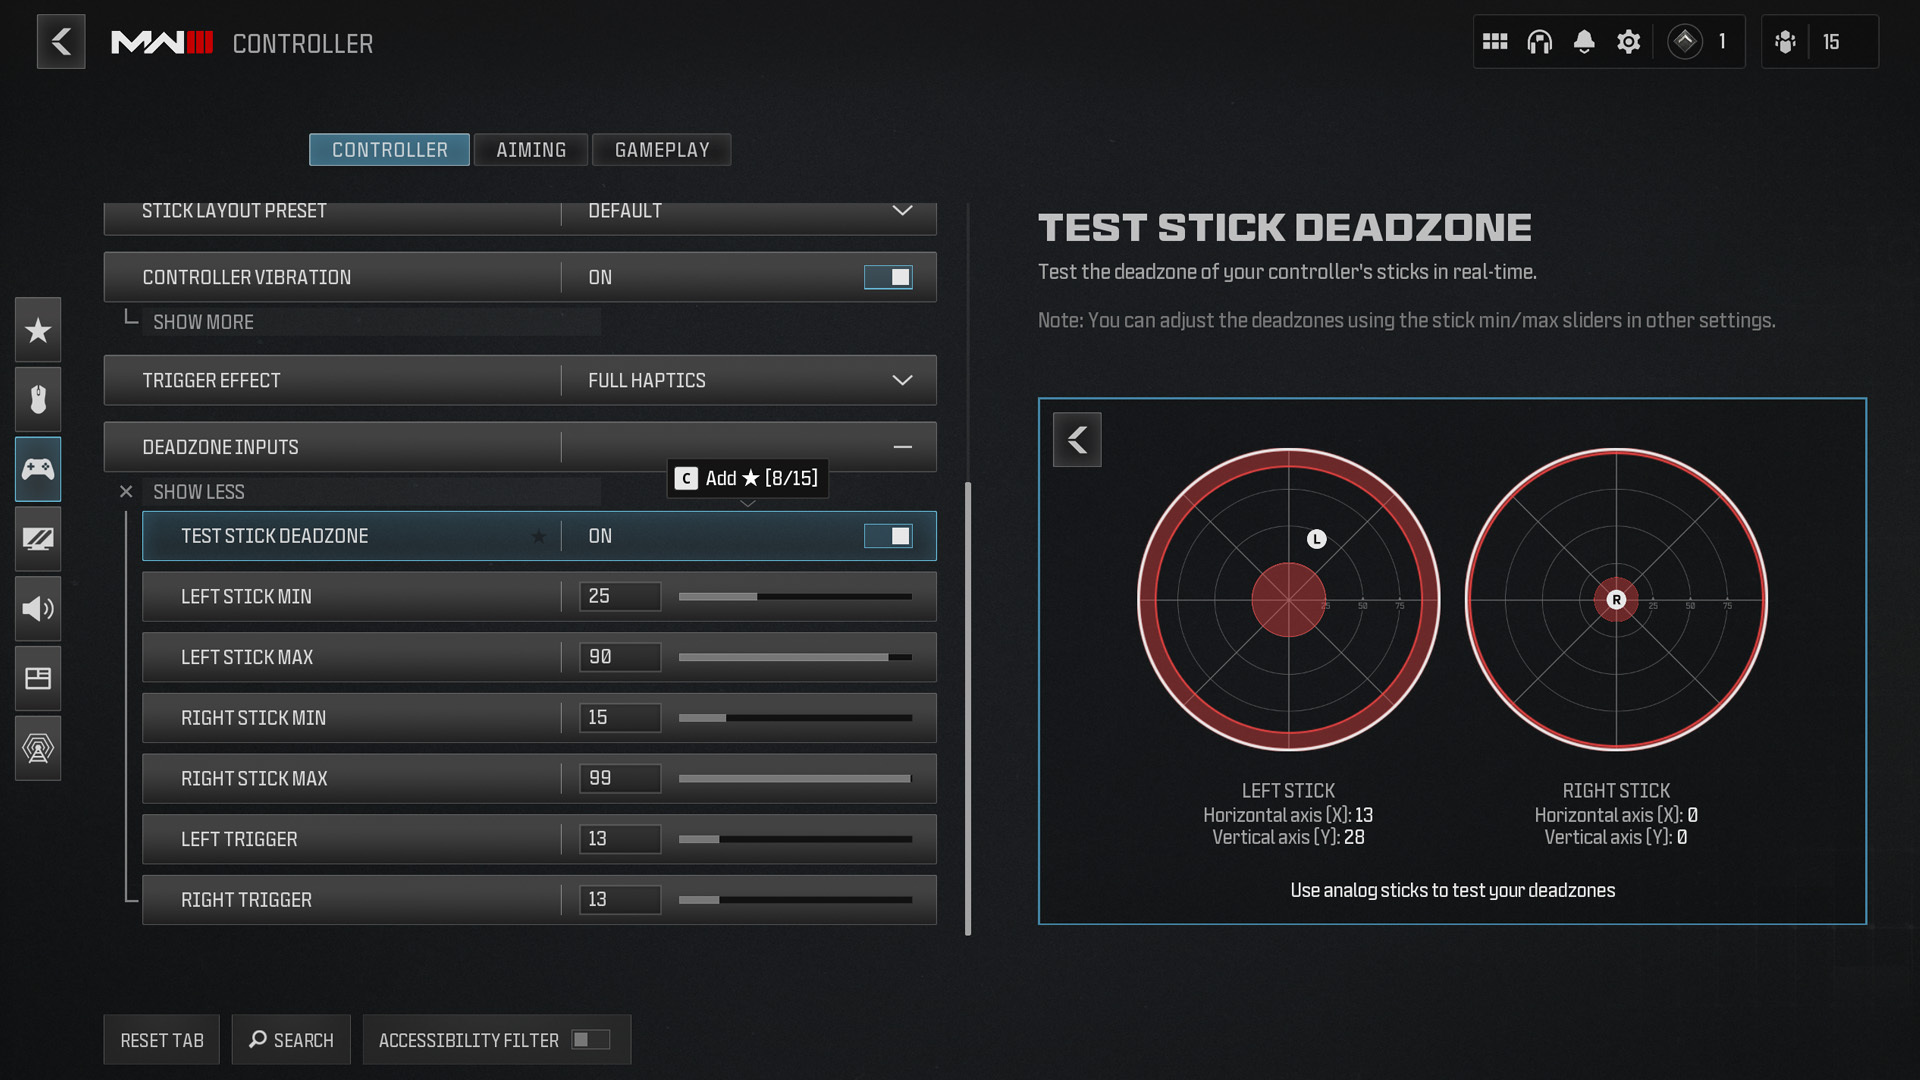Expand the Stick Layout Preset dropdown
The height and width of the screenshot is (1080, 1920).
tap(902, 210)
